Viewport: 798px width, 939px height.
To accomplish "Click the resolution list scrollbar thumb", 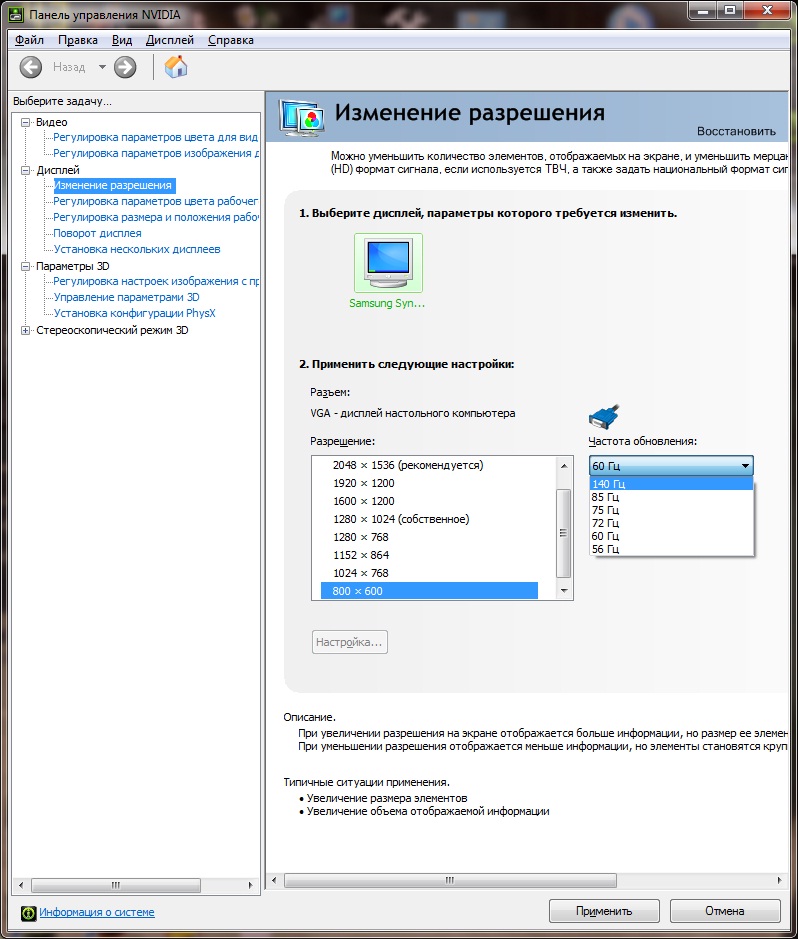I will (x=563, y=533).
